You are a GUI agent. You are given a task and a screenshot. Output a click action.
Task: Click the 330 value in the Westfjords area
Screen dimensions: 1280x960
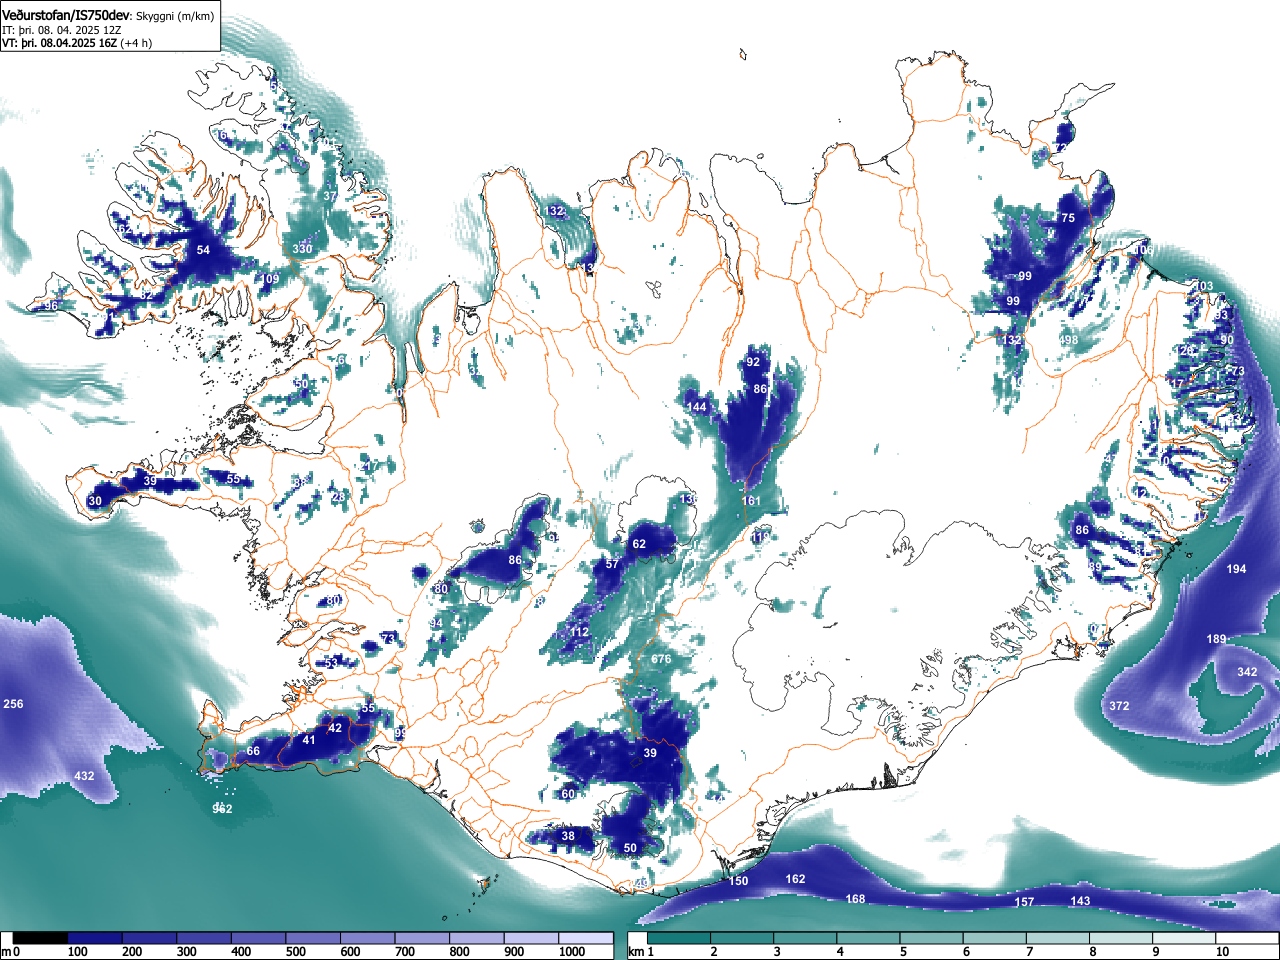302,249
